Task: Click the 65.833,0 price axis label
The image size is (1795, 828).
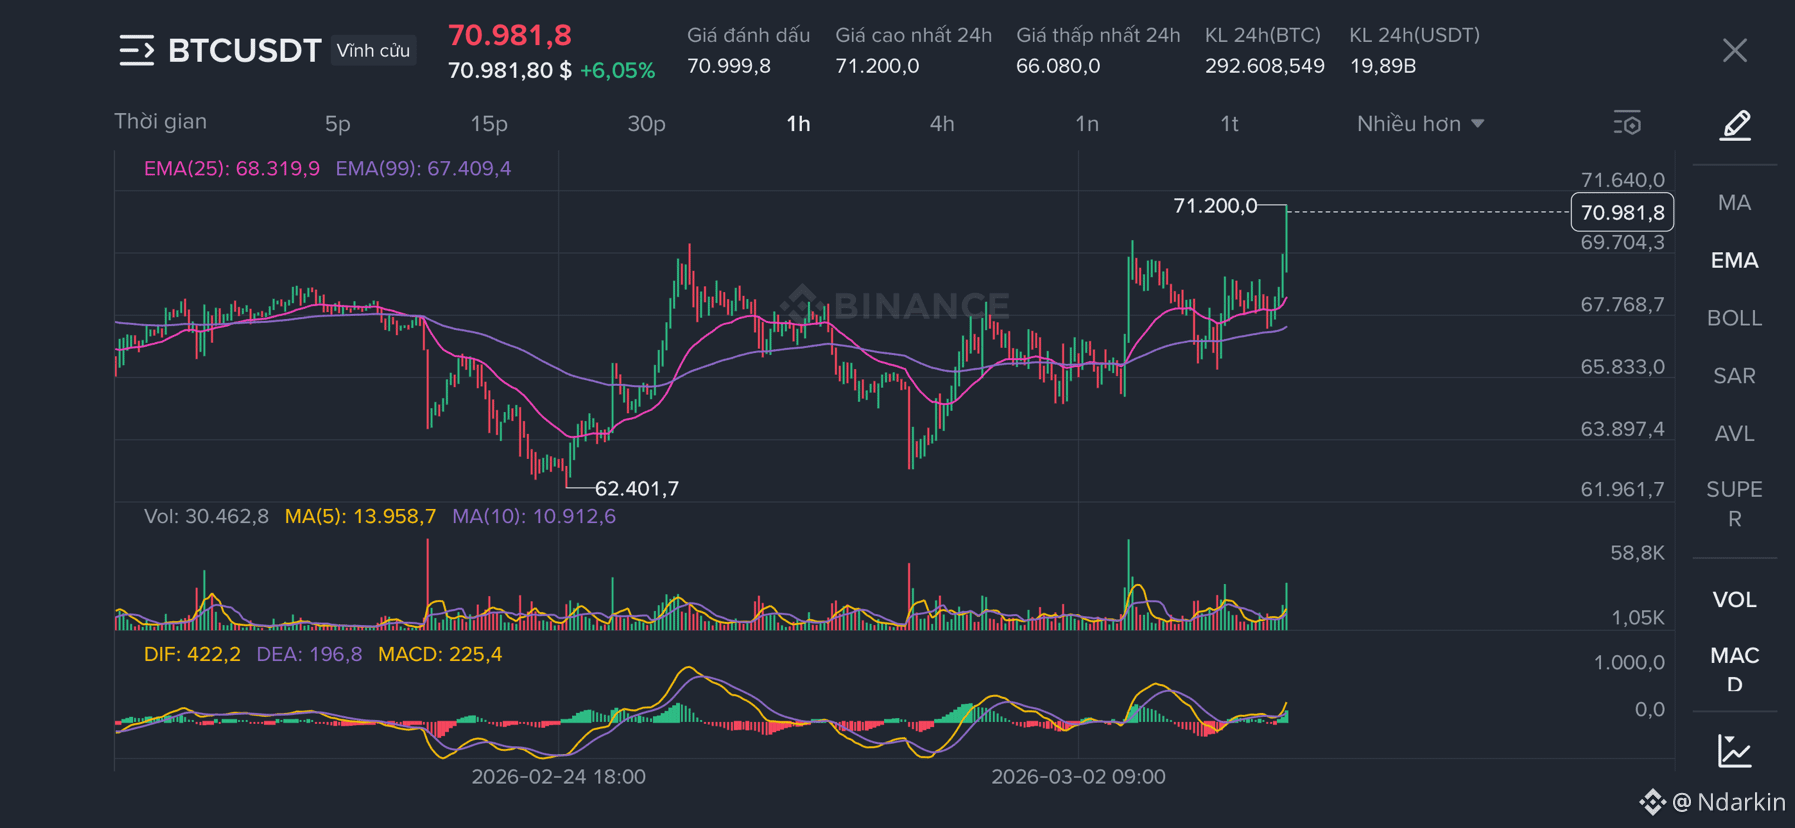Action: (x=1623, y=367)
